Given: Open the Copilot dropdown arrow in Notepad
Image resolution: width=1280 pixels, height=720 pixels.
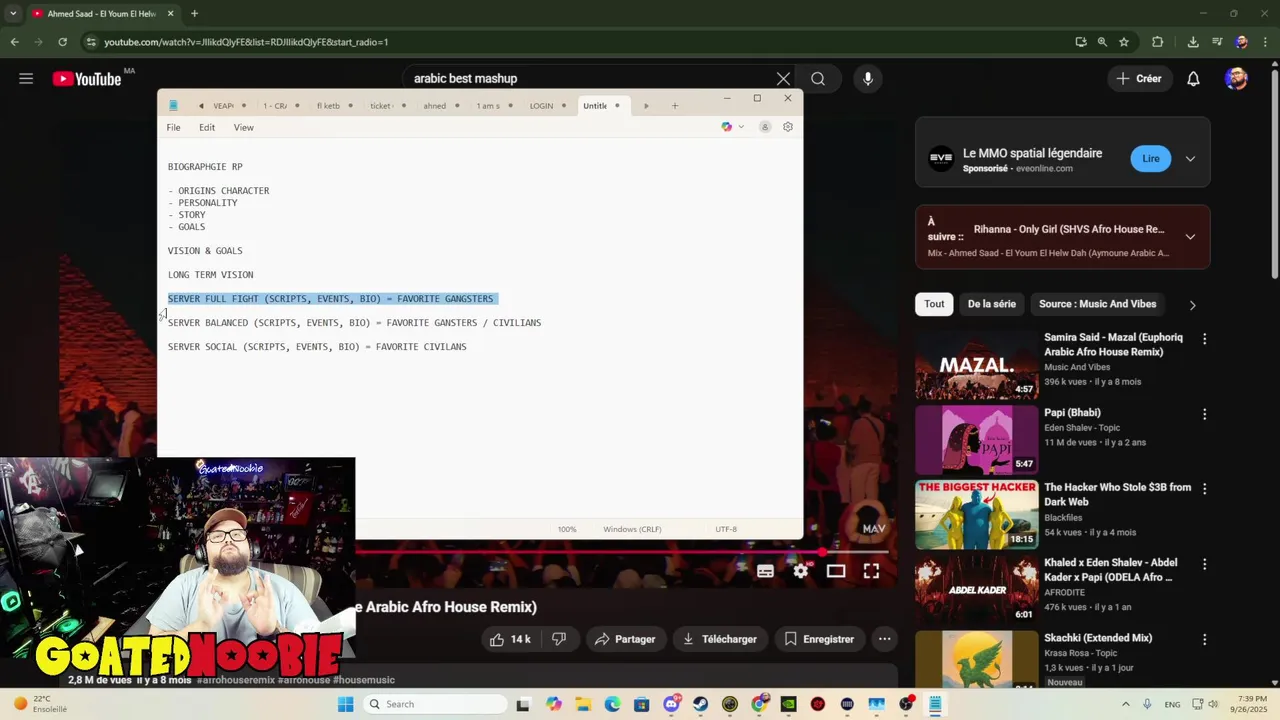Looking at the screenshot, I should click(x=741, y=127).
